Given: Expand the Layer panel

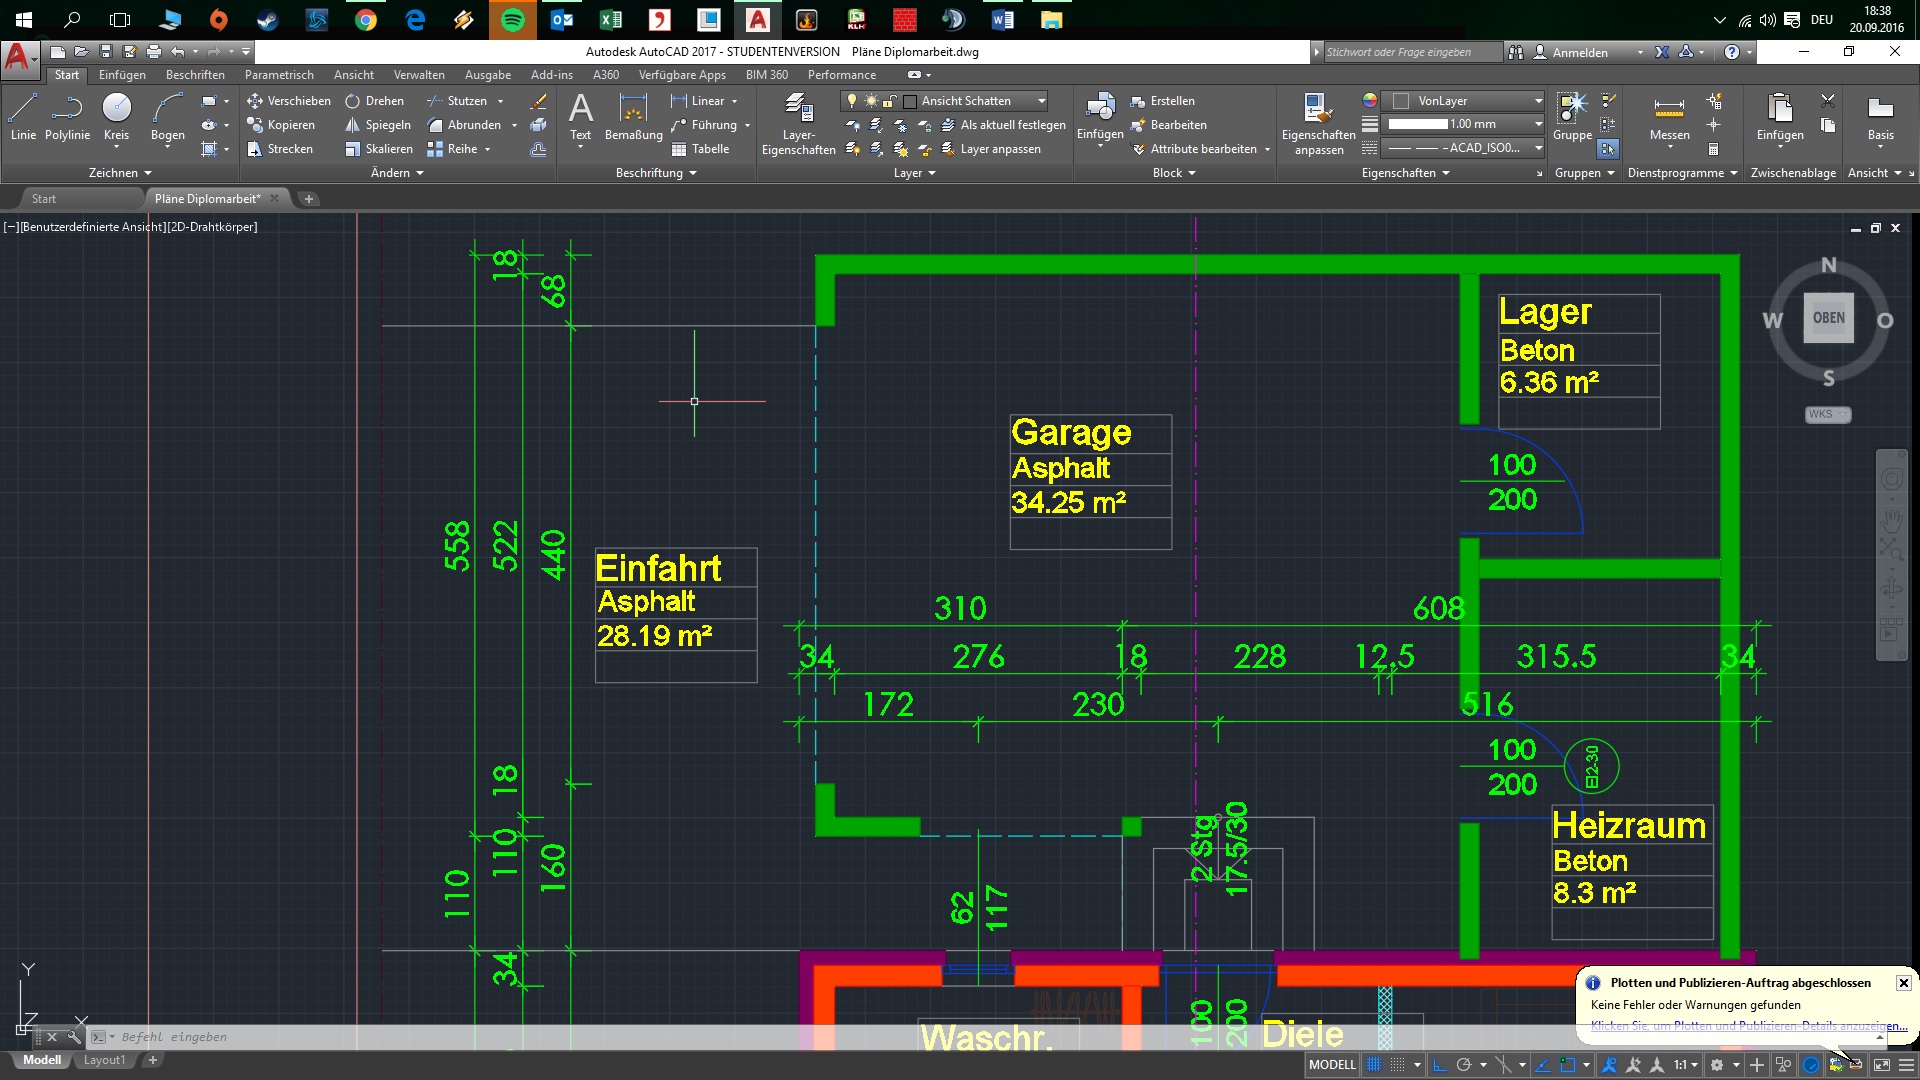Looking at the screenshot, I should pos(914,173).
